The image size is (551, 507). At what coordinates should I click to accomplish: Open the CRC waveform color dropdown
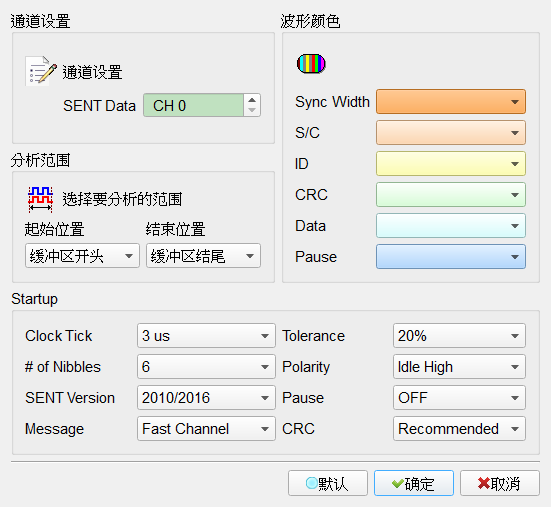tap(451, 194)
